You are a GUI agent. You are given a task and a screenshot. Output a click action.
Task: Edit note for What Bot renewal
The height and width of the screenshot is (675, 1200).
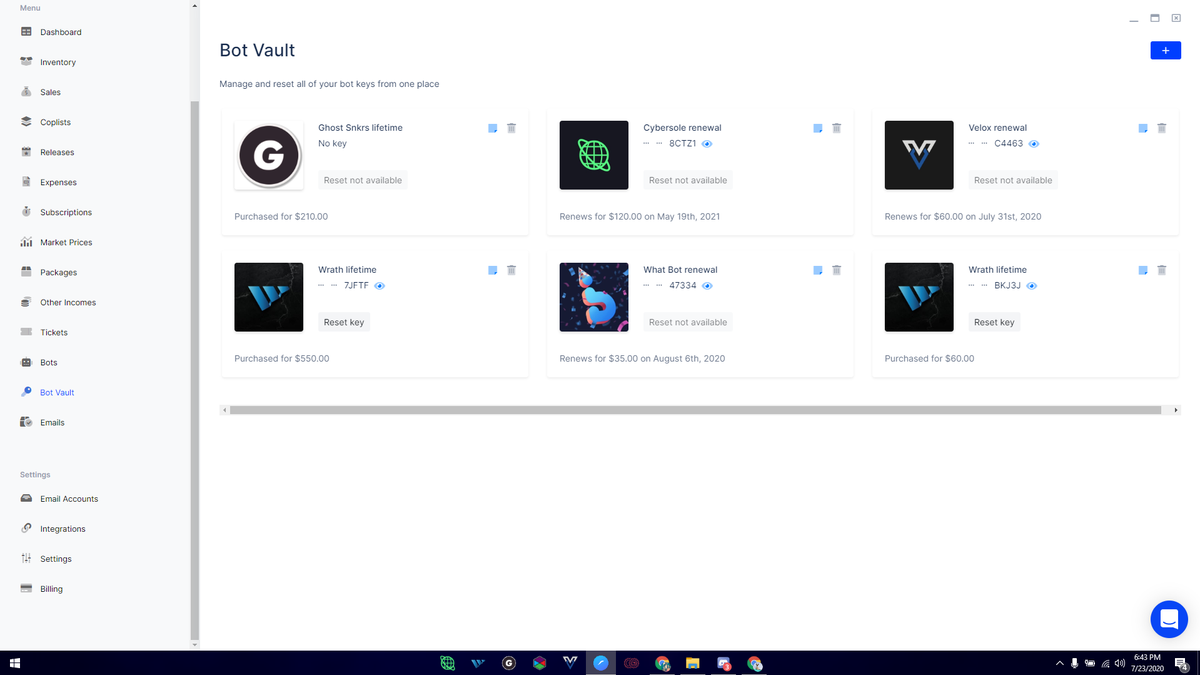tap(818, 270)
